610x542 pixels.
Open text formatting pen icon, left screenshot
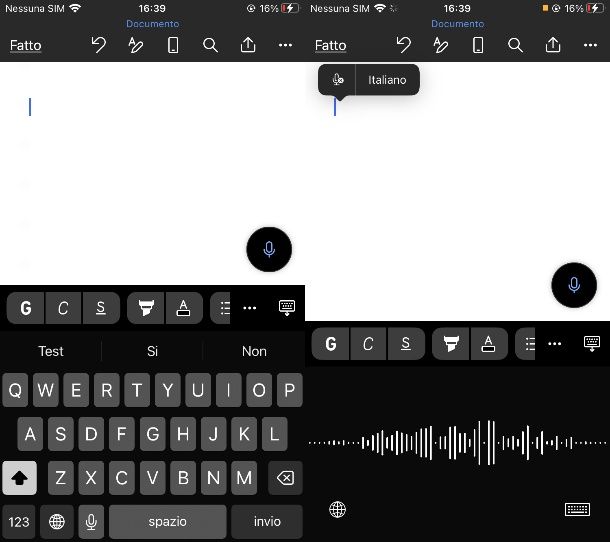pos(136,45)
